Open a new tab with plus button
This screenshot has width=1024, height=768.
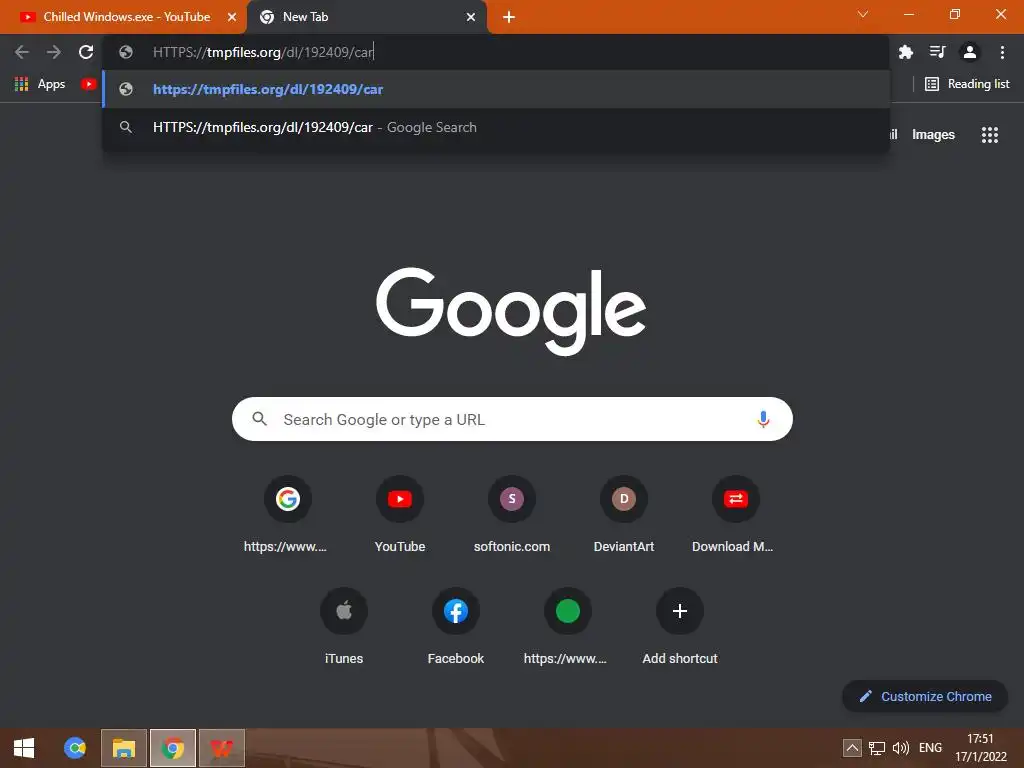point(509,17)
